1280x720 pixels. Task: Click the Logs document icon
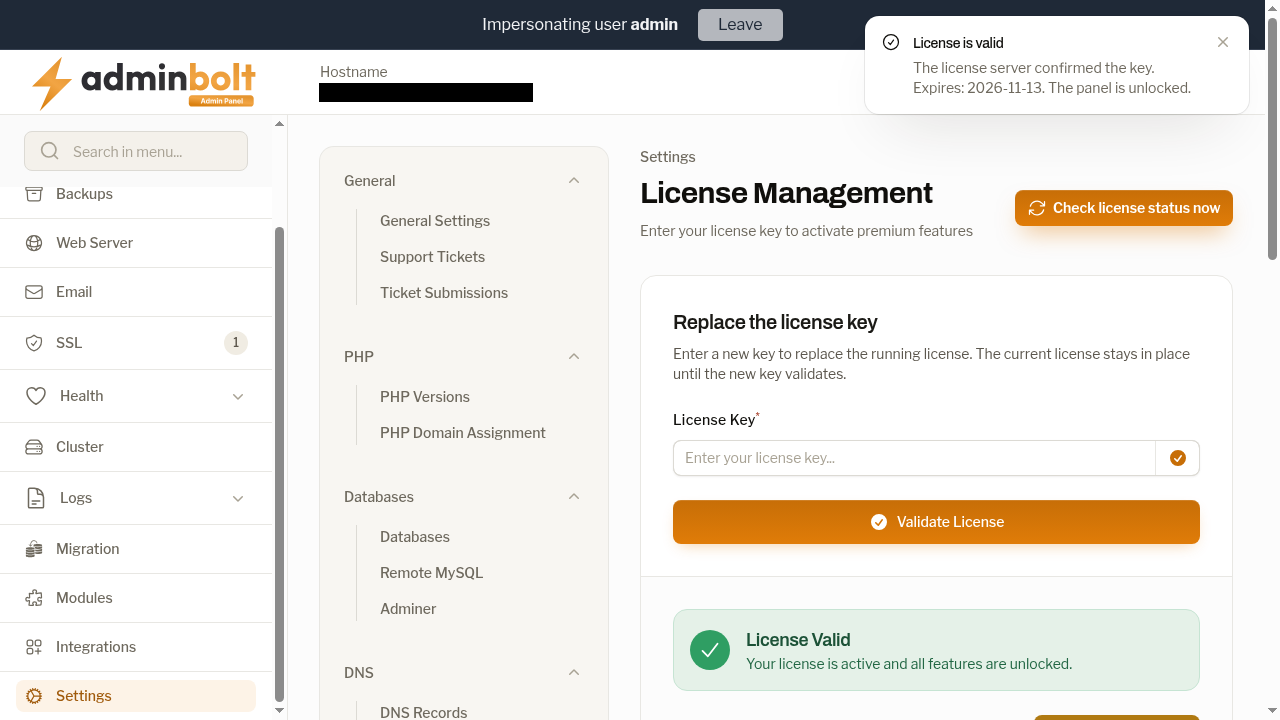(x=36, y=498)
